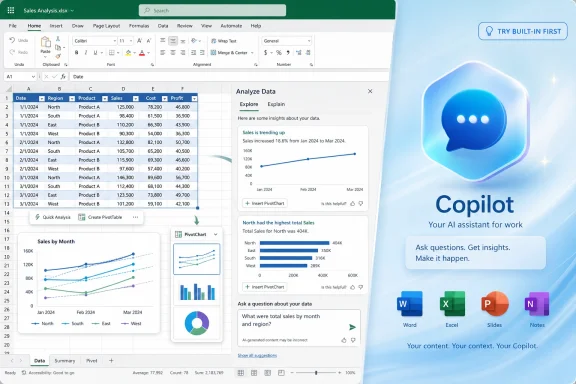
Task: Apply percent style format
Action: pyautogui.click(x=279, y=53)
